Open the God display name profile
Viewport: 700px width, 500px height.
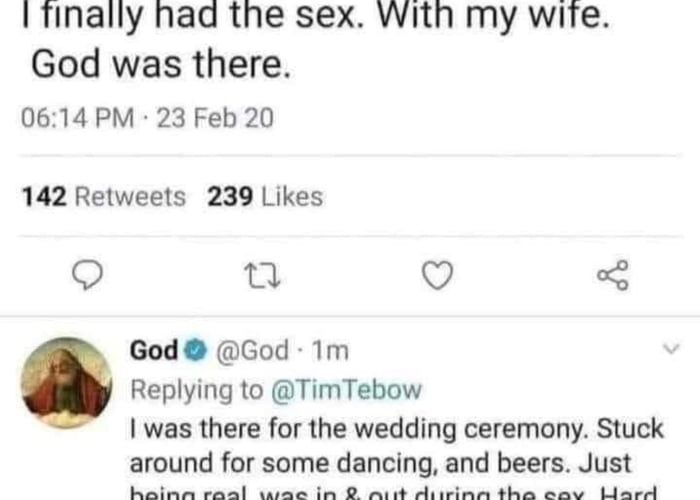(x=154, y=351)
